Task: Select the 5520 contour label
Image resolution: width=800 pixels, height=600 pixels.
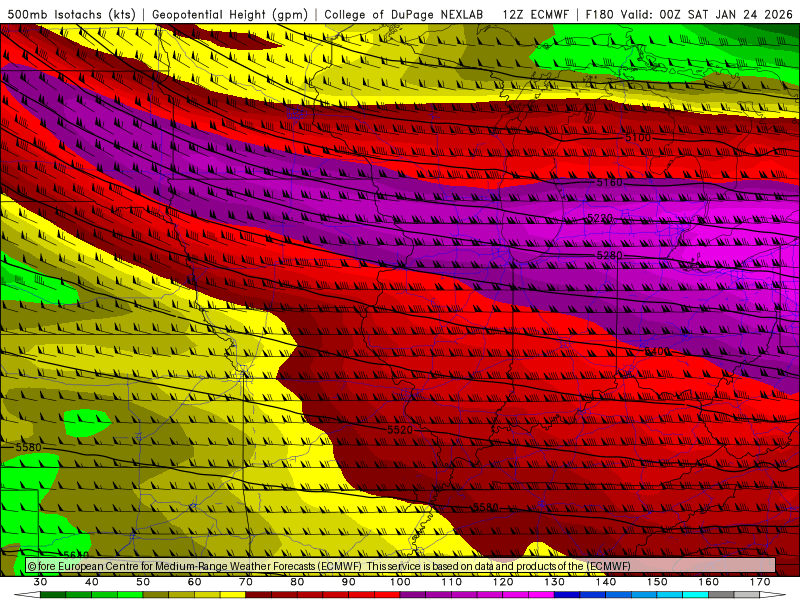Action: (399, 430)
